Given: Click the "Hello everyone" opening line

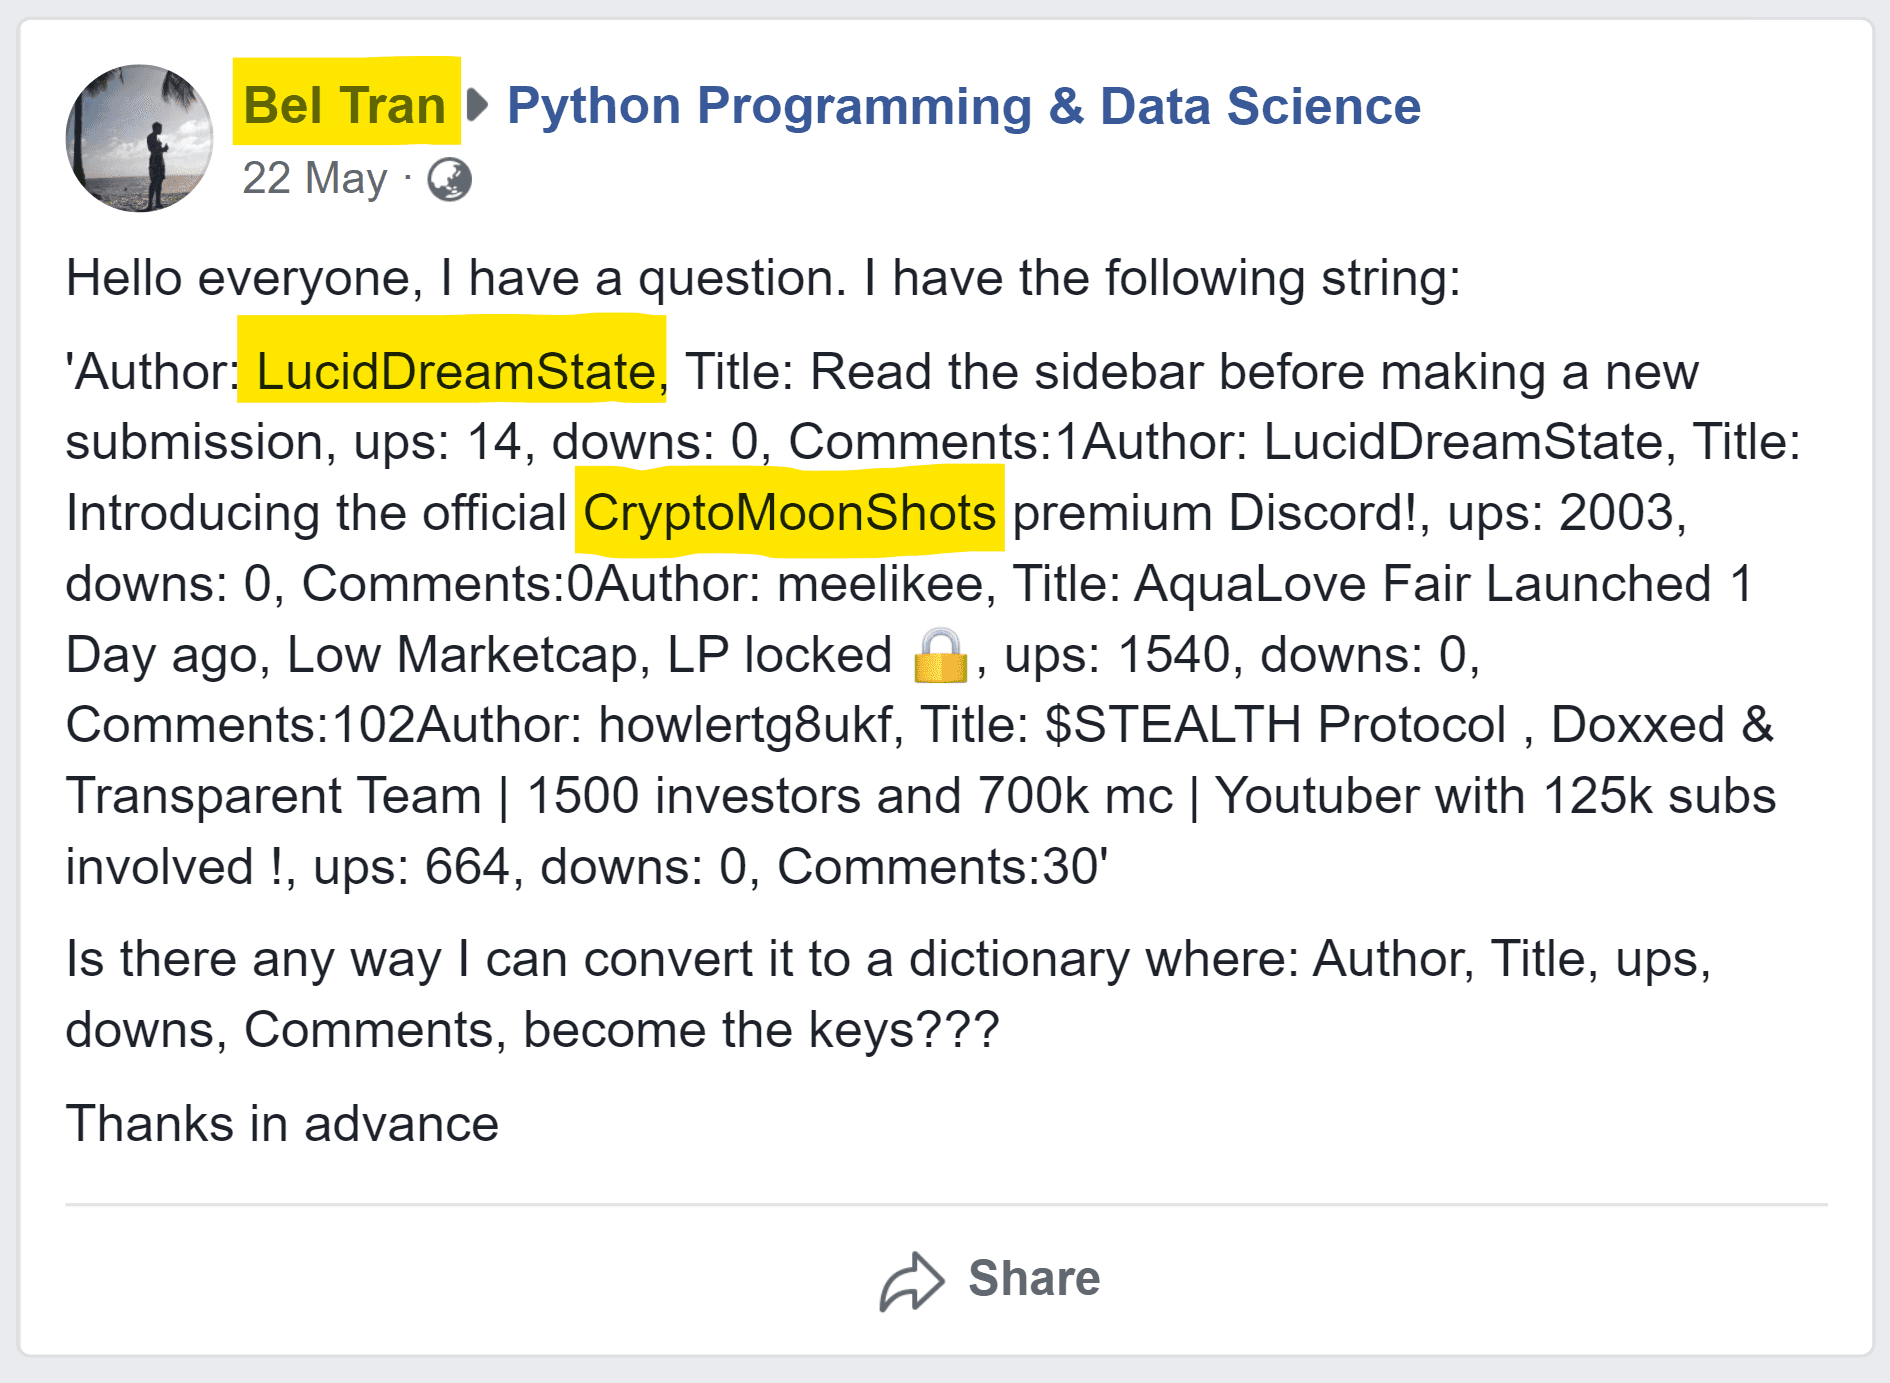Looking at the screenshot, I should [762, 278].
